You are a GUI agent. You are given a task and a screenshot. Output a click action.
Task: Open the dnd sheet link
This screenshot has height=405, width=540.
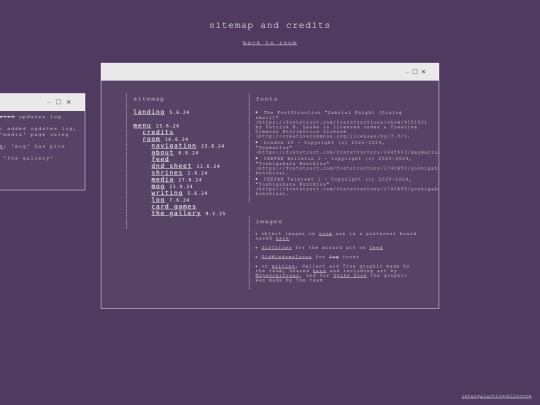point(172,166)
